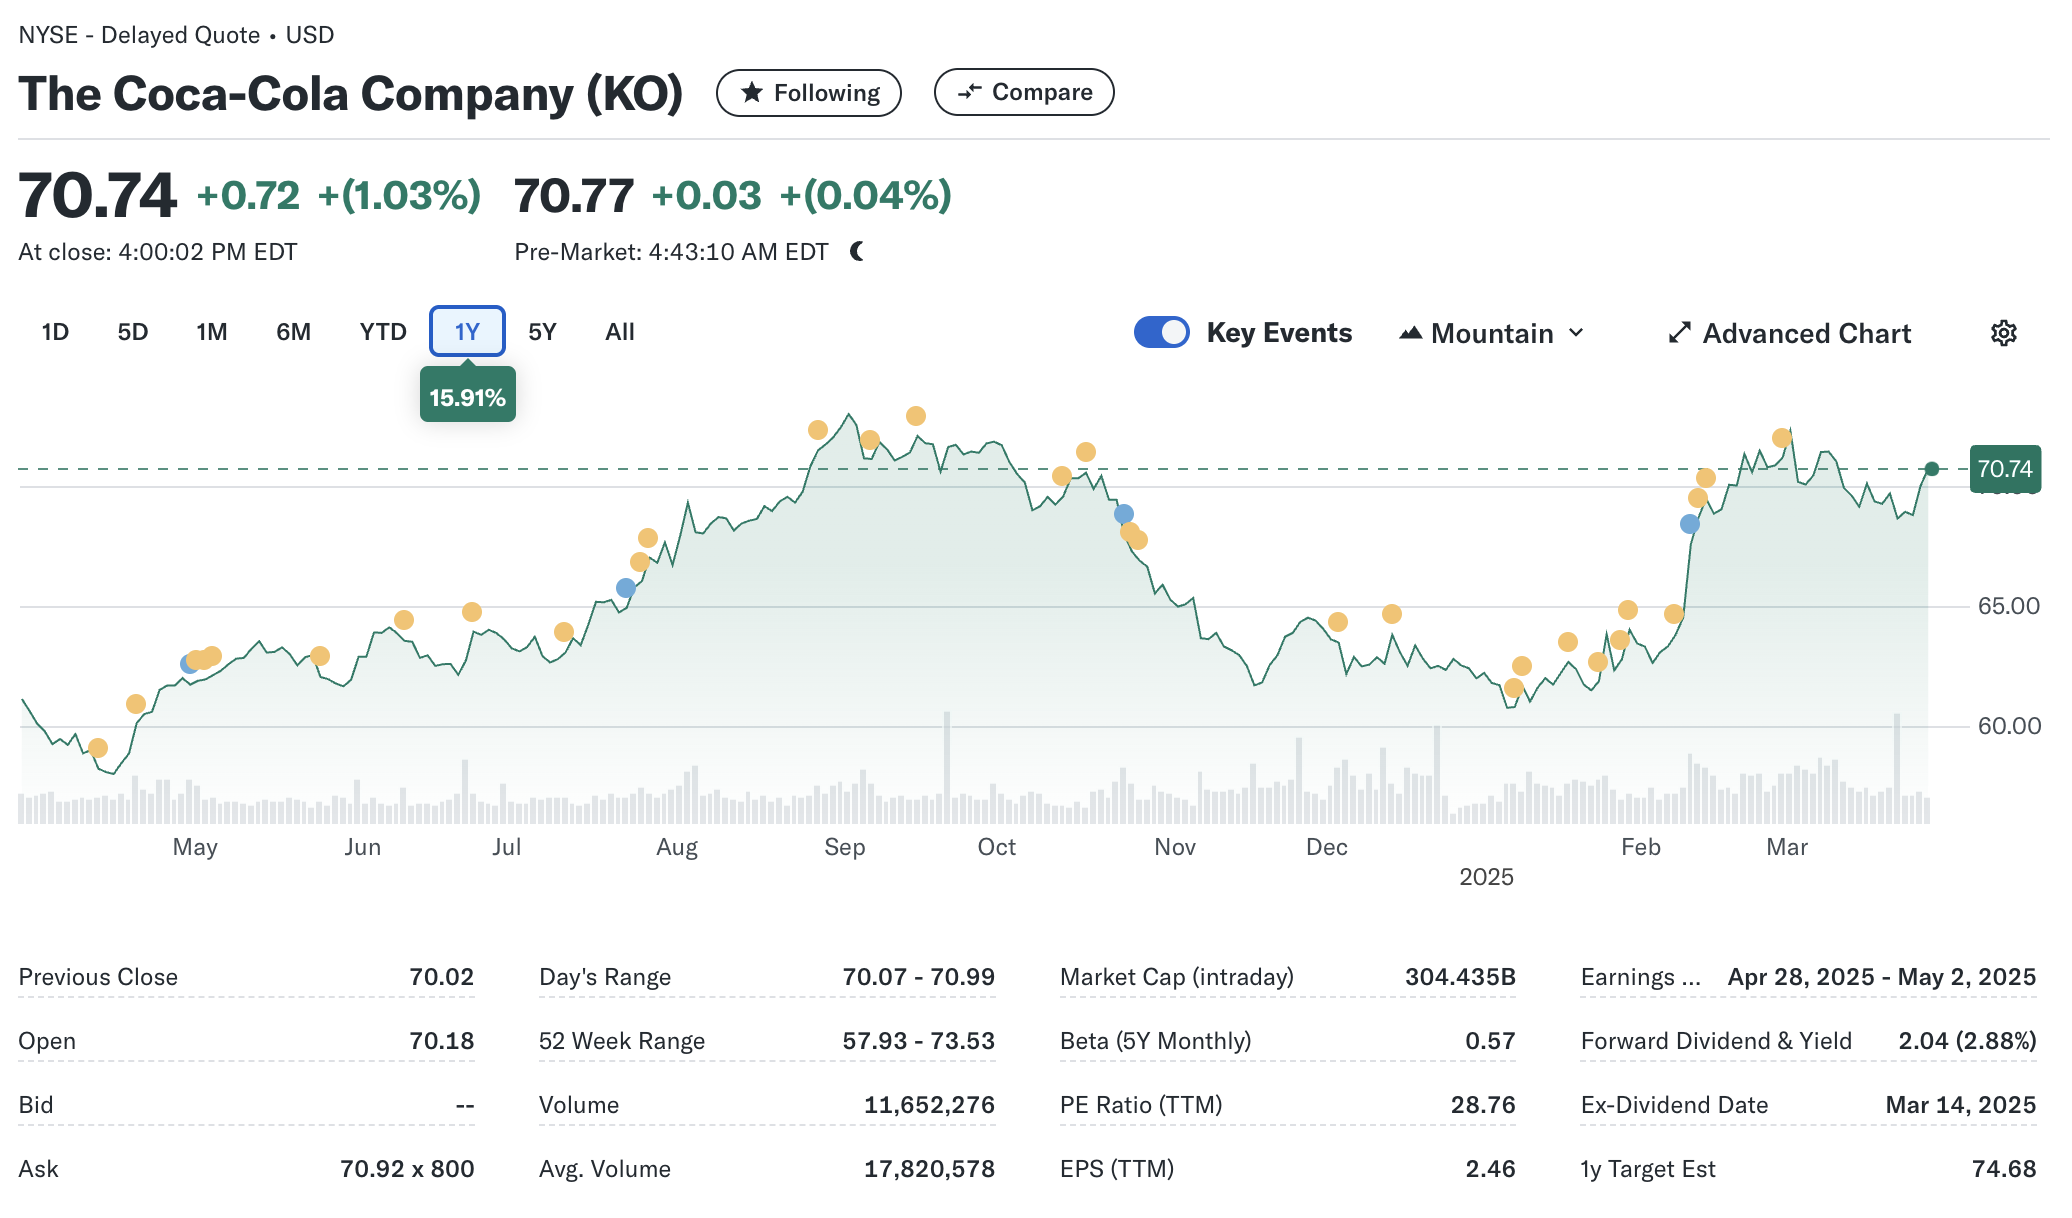Switch to the YTD range

tap(383, 332)
